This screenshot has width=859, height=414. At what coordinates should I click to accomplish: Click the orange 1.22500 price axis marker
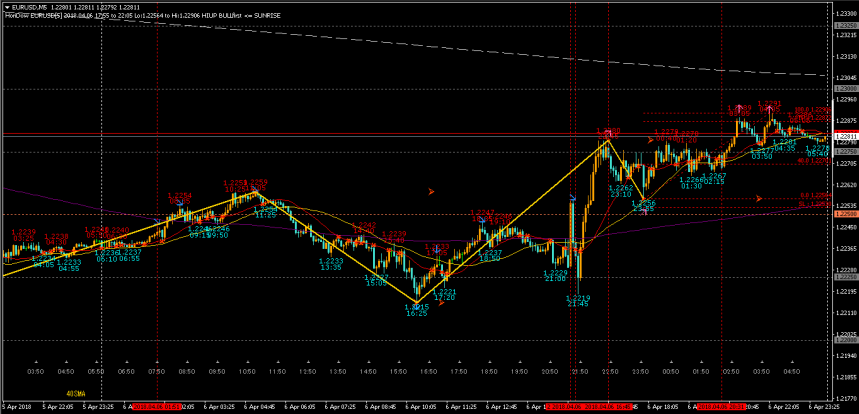pyautogui.click(x=846, y=214)
